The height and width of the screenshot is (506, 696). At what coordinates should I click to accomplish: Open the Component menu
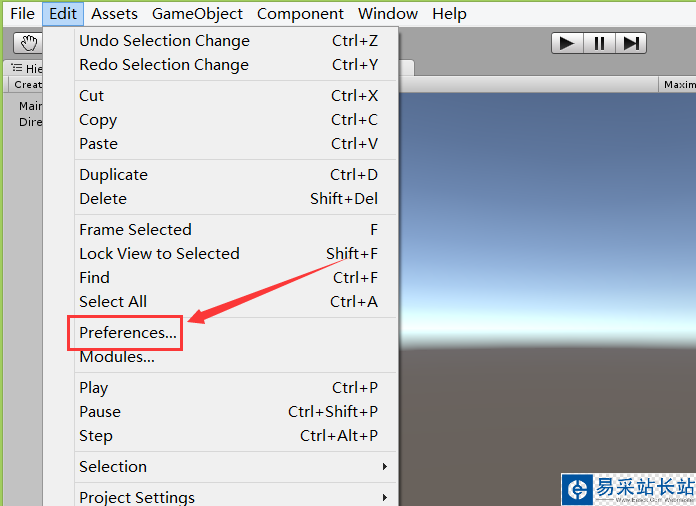[300, 14]
